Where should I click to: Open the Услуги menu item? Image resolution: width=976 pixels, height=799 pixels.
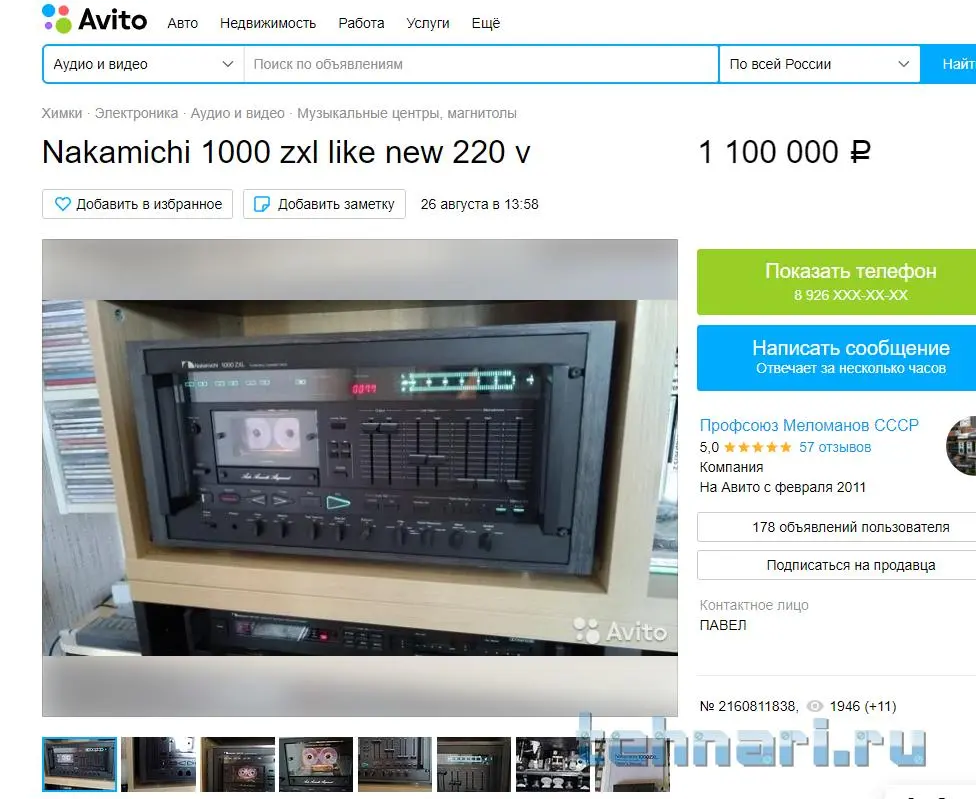(x=428, y=23)
